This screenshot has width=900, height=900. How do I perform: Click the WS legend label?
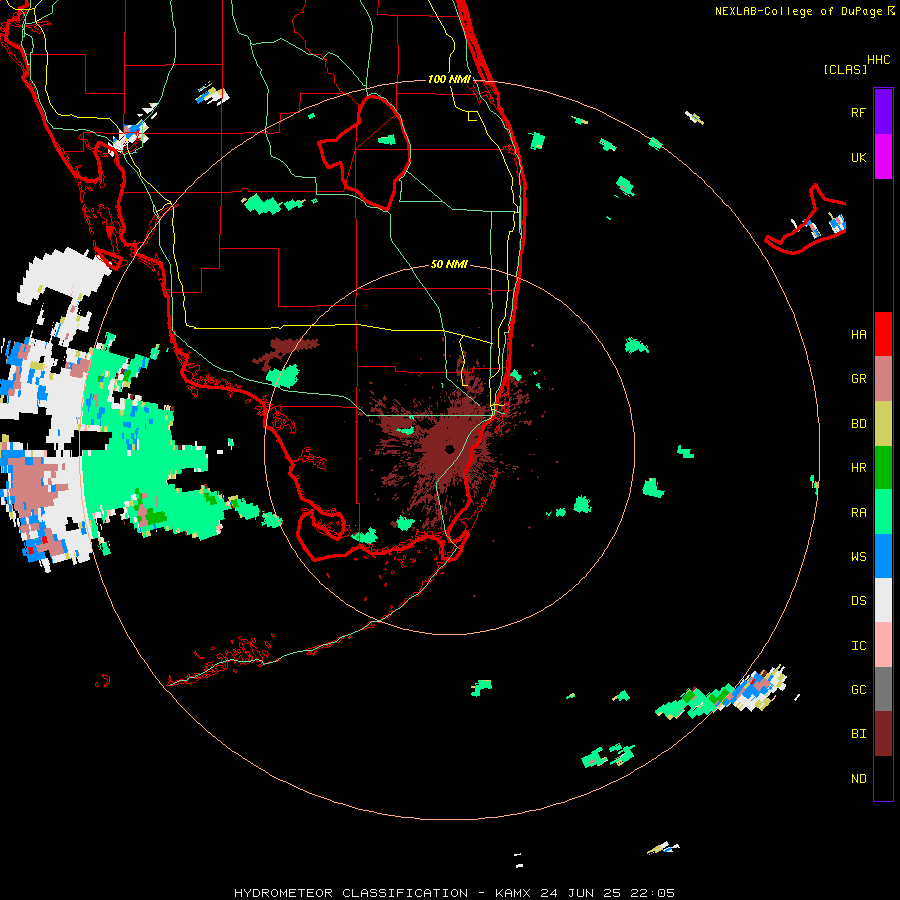point(858,556)
